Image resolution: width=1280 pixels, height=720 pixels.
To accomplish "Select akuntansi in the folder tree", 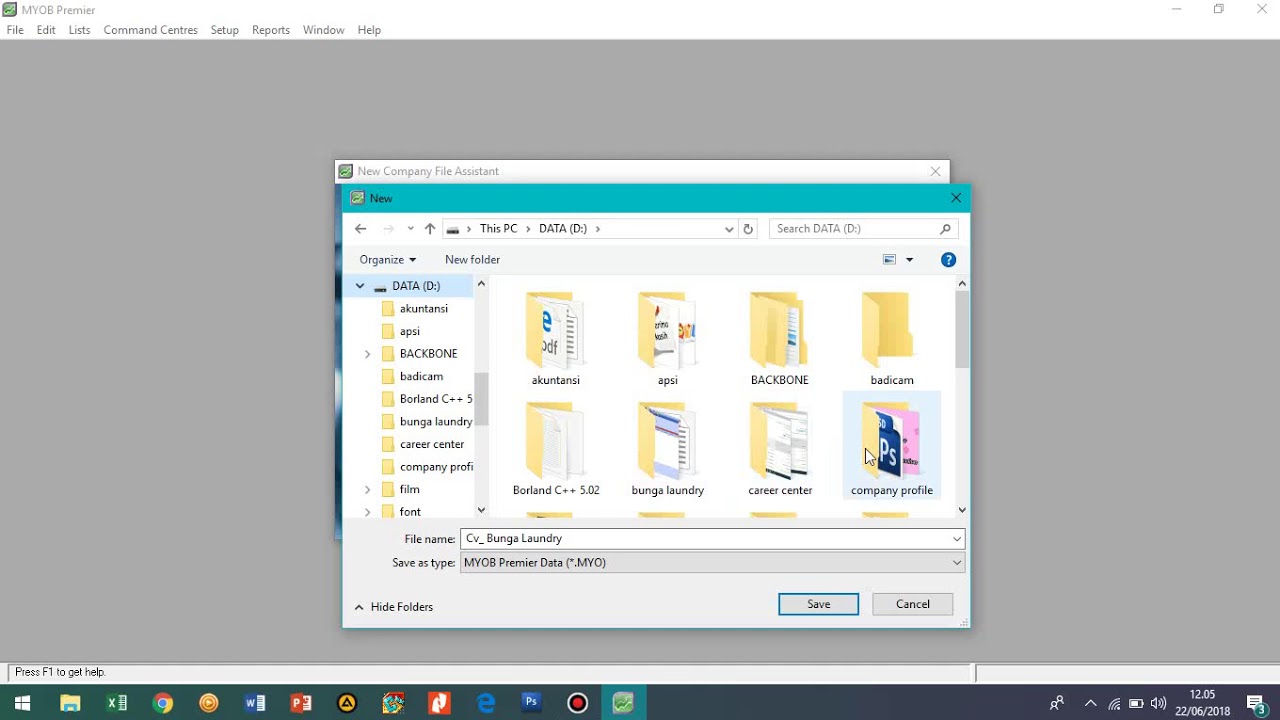I will 424,309.
